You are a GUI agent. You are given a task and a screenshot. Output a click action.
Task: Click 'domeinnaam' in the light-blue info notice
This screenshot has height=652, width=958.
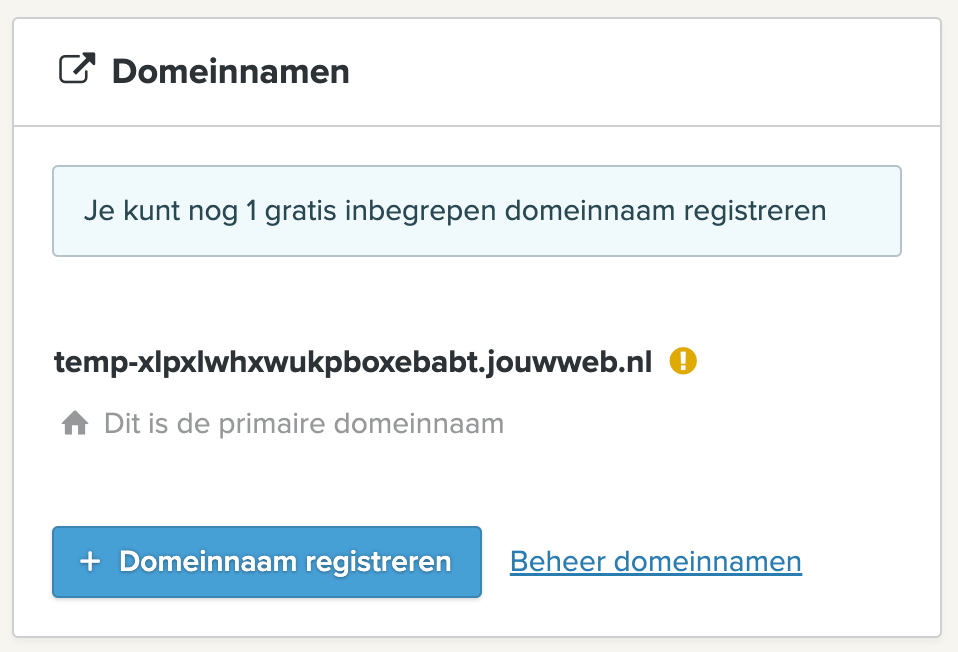click(583, 212)
